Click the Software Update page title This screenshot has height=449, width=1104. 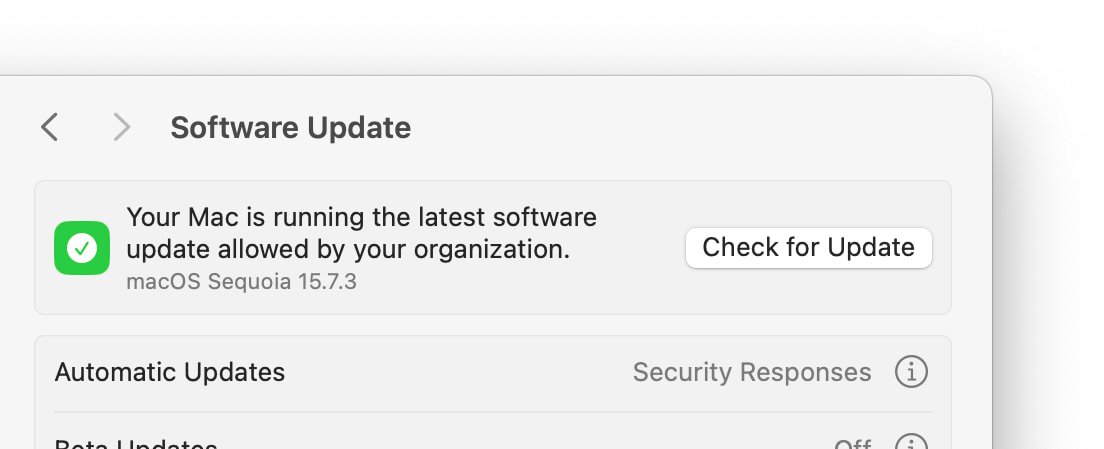coord(290,127)
